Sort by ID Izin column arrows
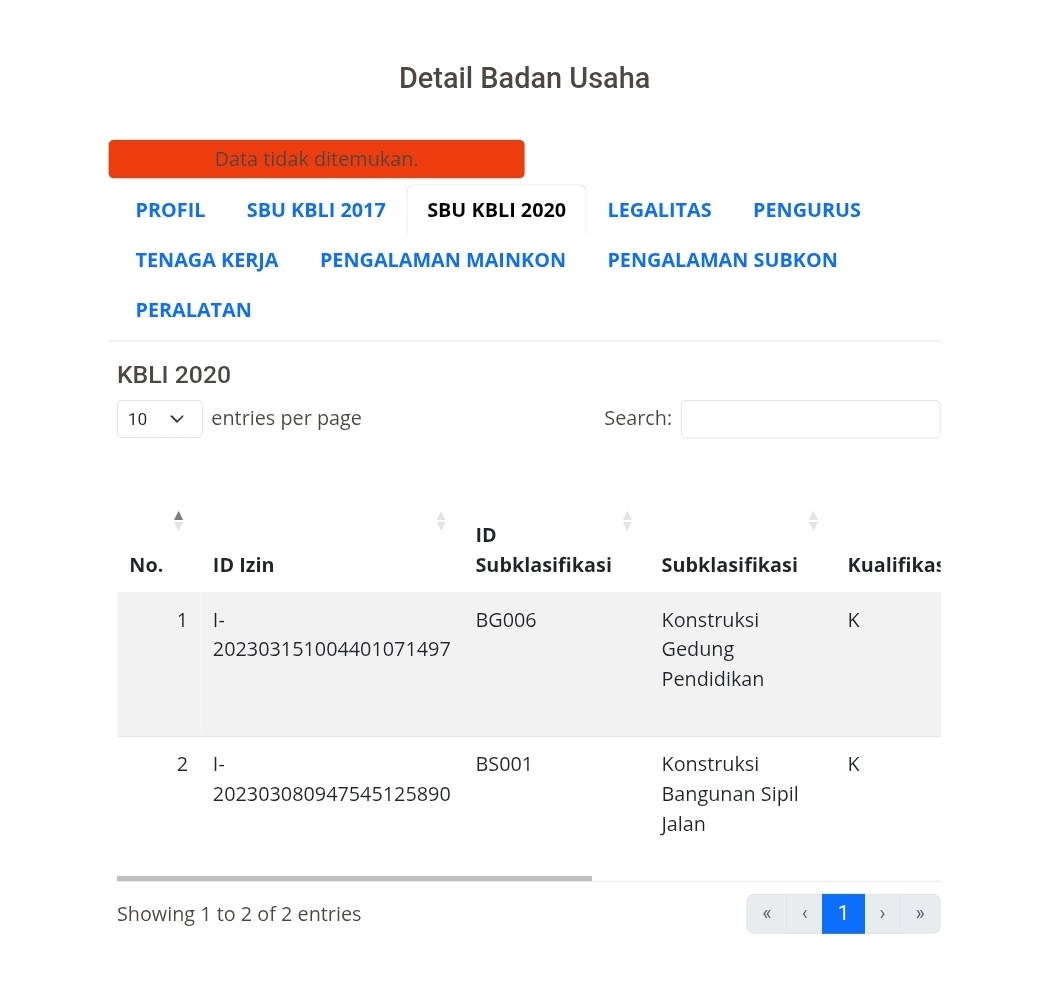1044x993 pixels. tap(440, 521)
